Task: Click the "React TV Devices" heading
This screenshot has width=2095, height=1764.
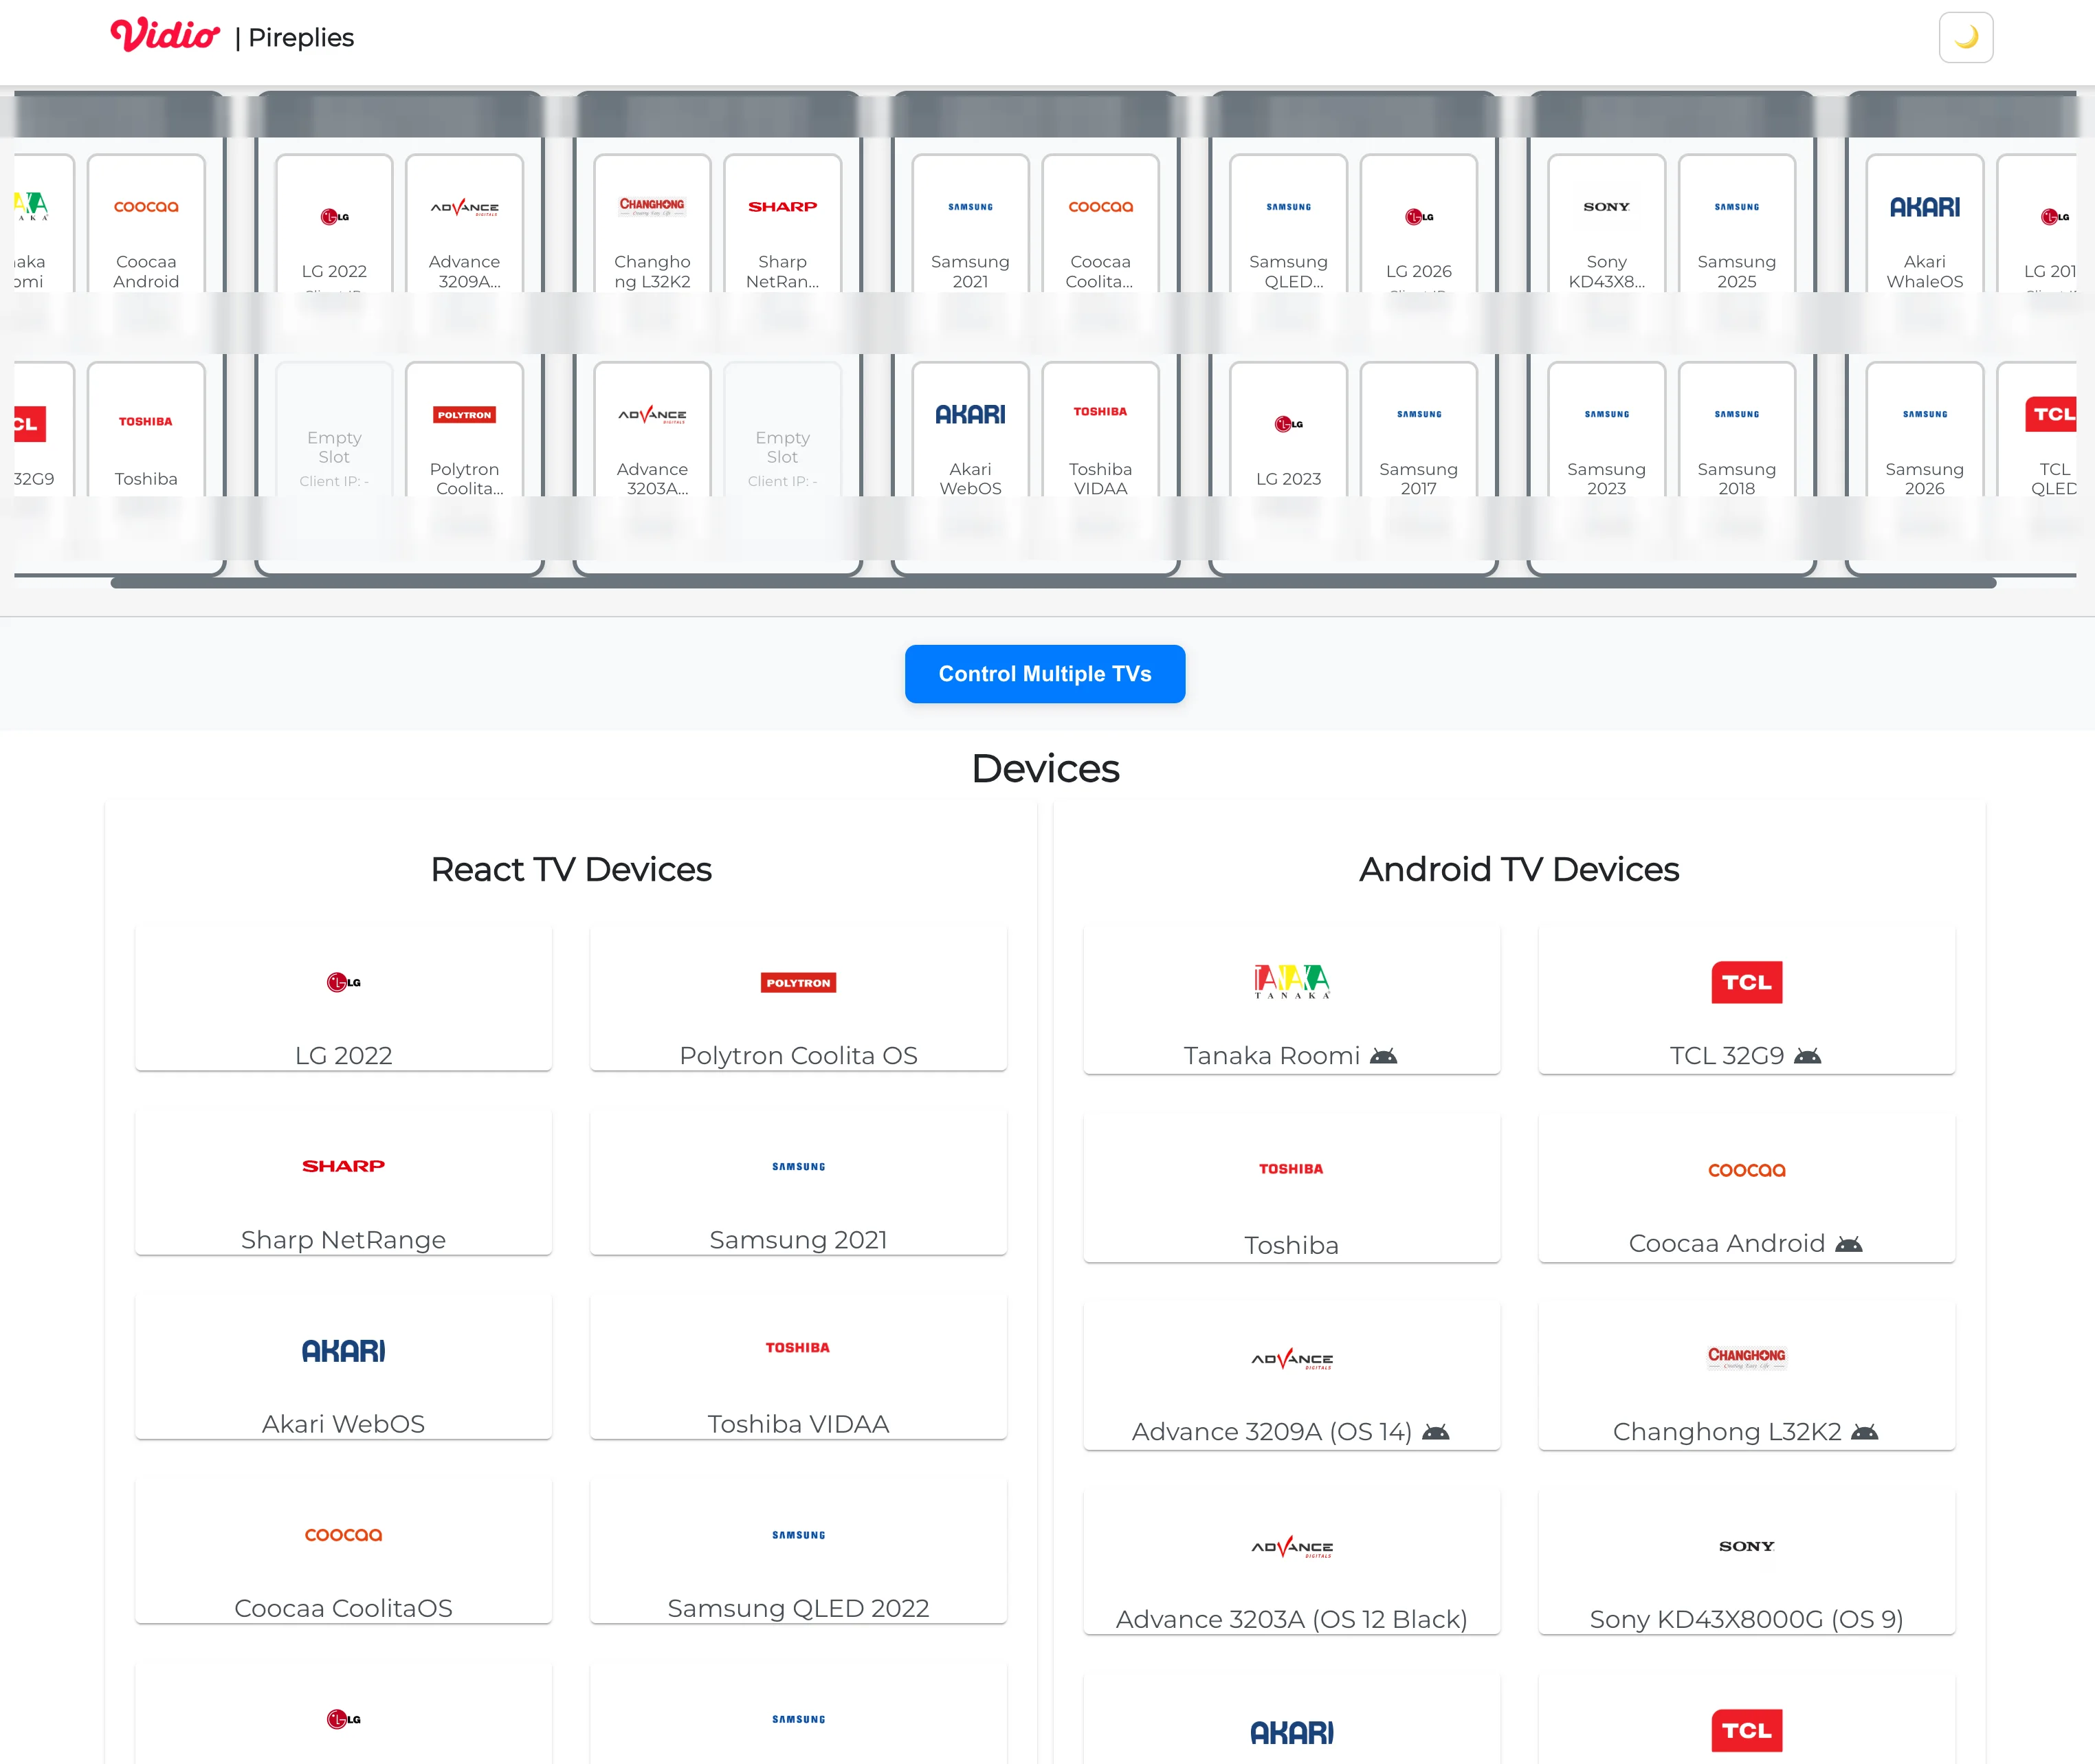Action: (571, 869)
